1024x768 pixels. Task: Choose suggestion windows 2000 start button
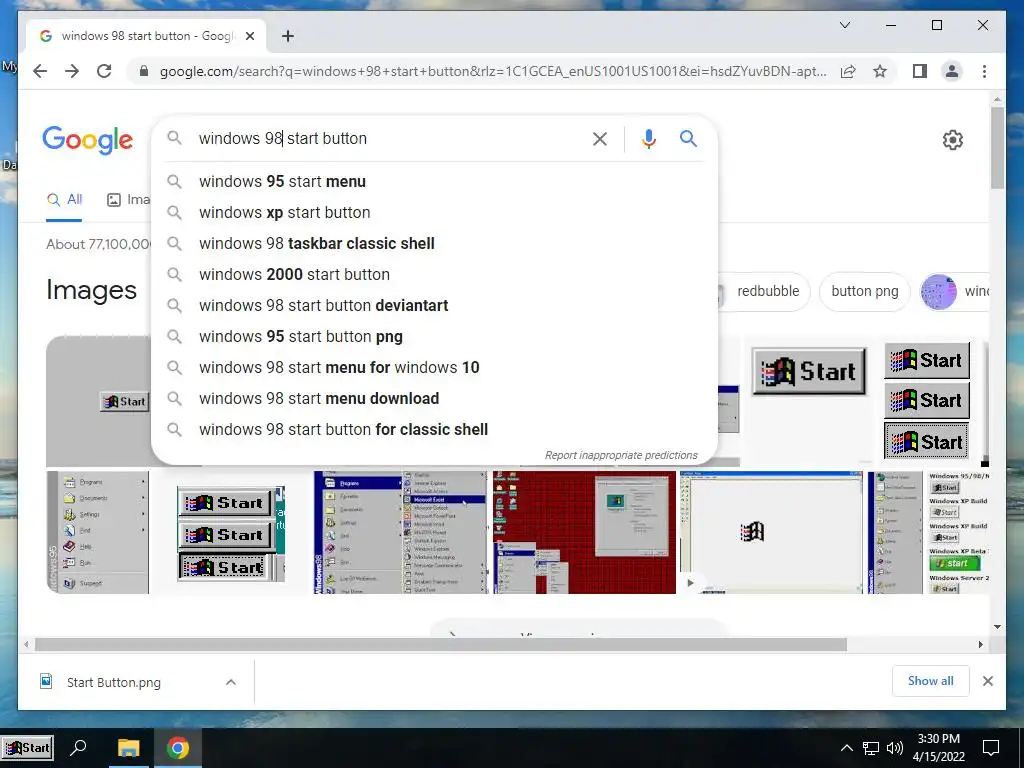[x=434, y=274]
